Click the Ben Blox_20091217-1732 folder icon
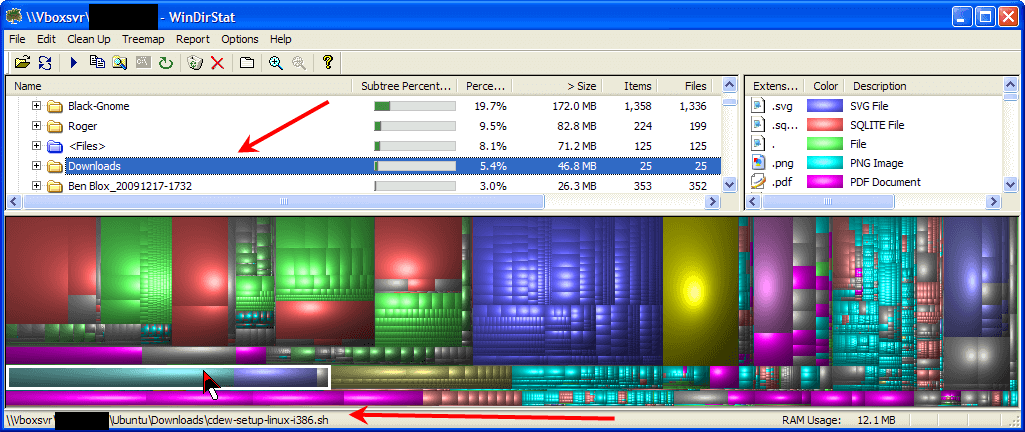This screenshot has height=432, width=1025. (x=54, y=186)
